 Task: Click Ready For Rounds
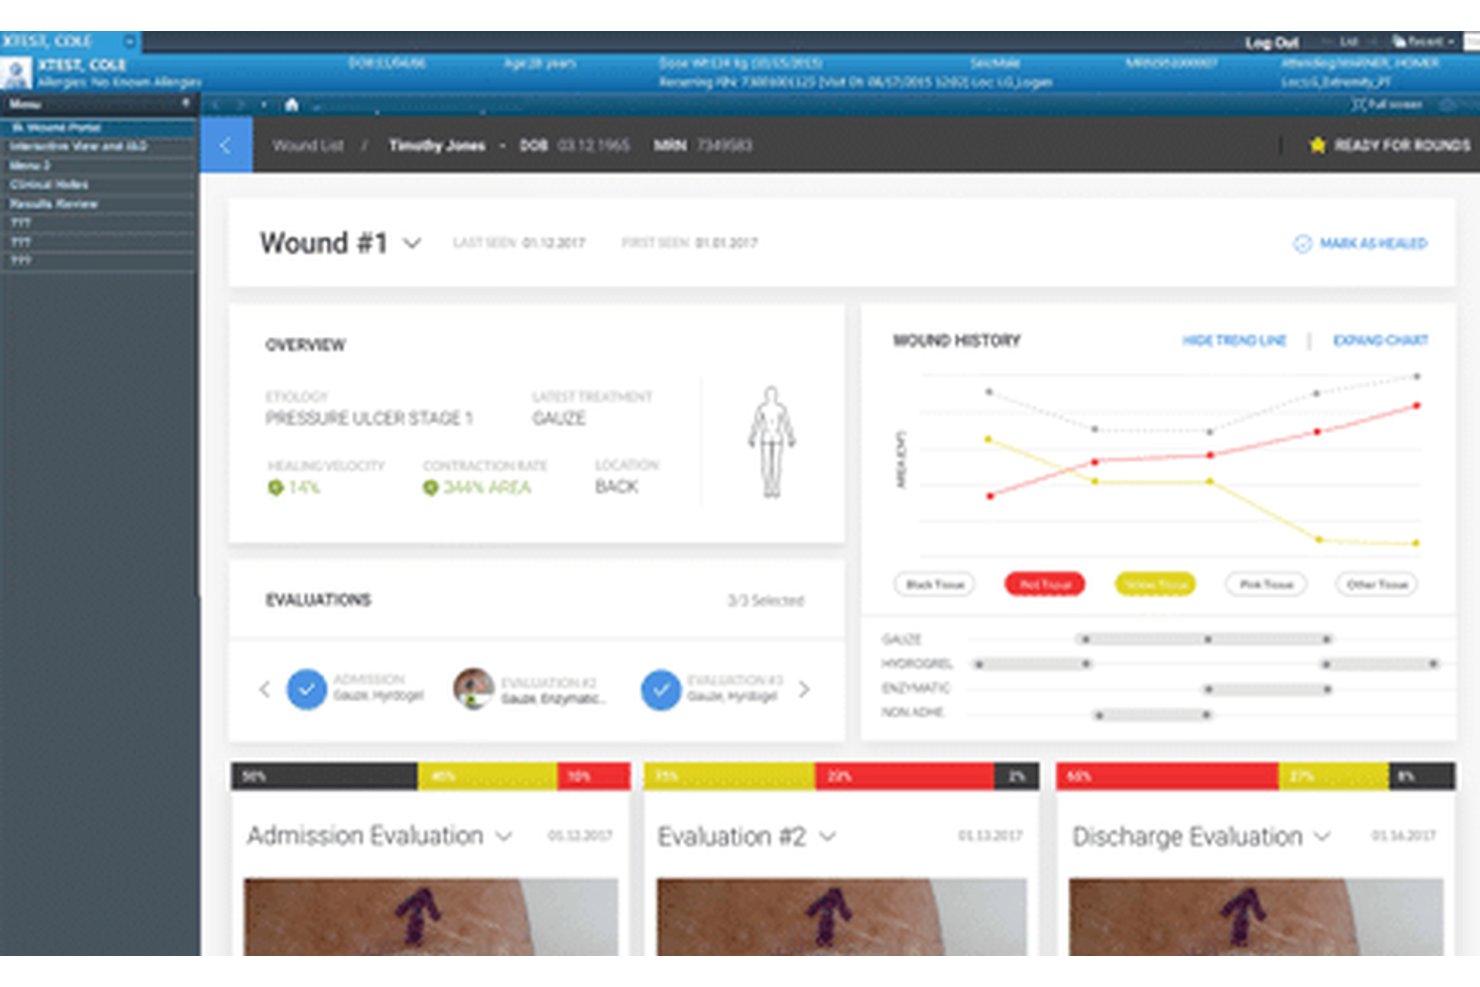(x=1402, y=145)
